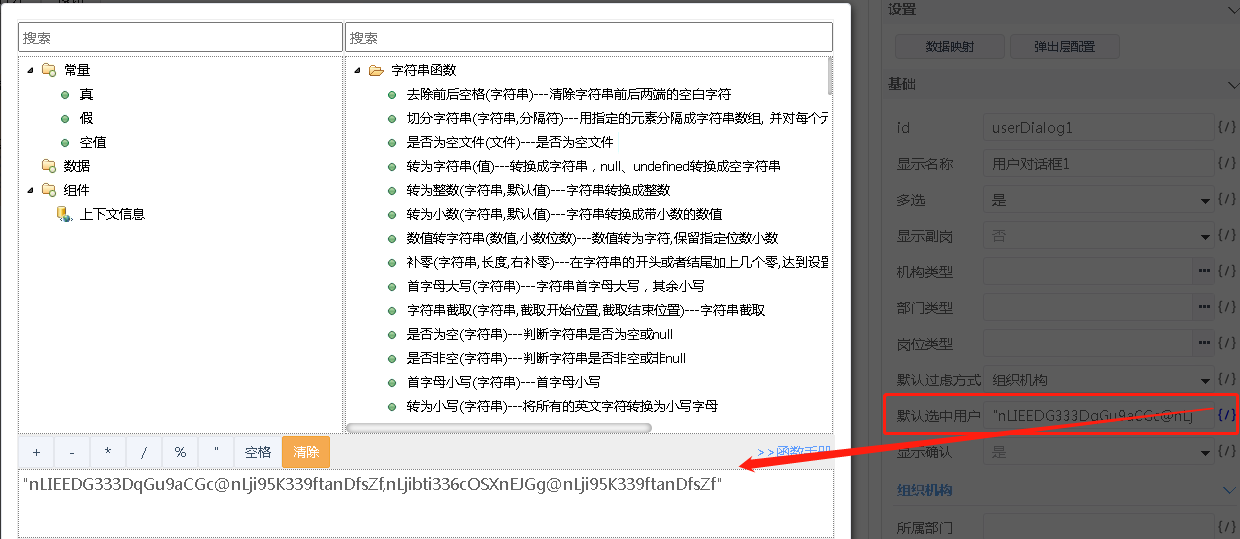The width and height of the screenshot is (1240, 539).
Task: Click the expression icon for 岗位类型
Action: [1227, 344]
